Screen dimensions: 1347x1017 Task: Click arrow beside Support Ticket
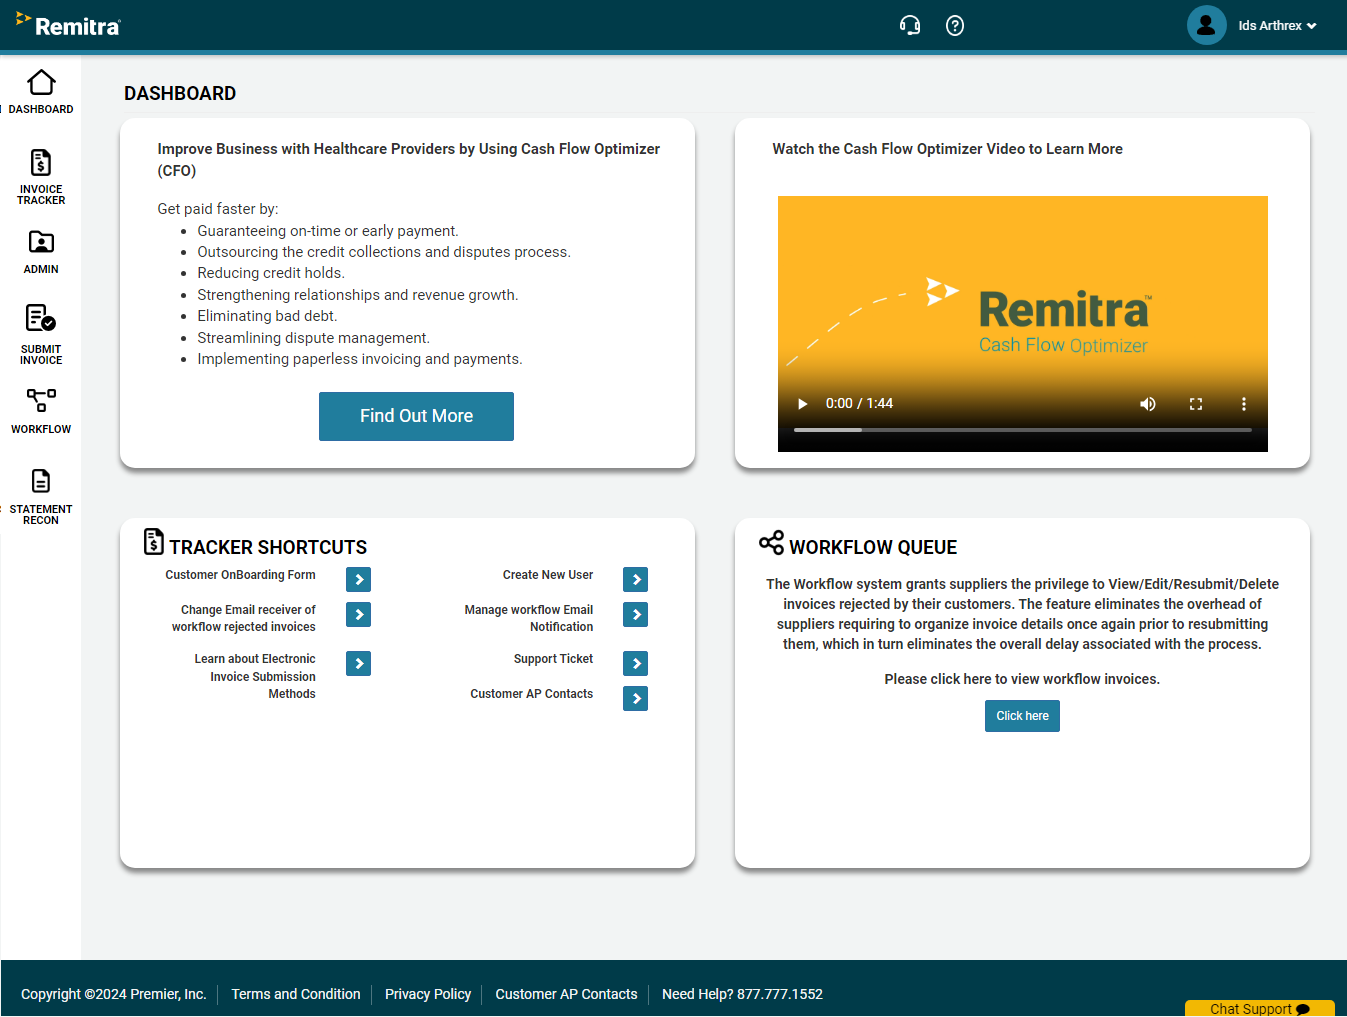click(x=635, y=663)
